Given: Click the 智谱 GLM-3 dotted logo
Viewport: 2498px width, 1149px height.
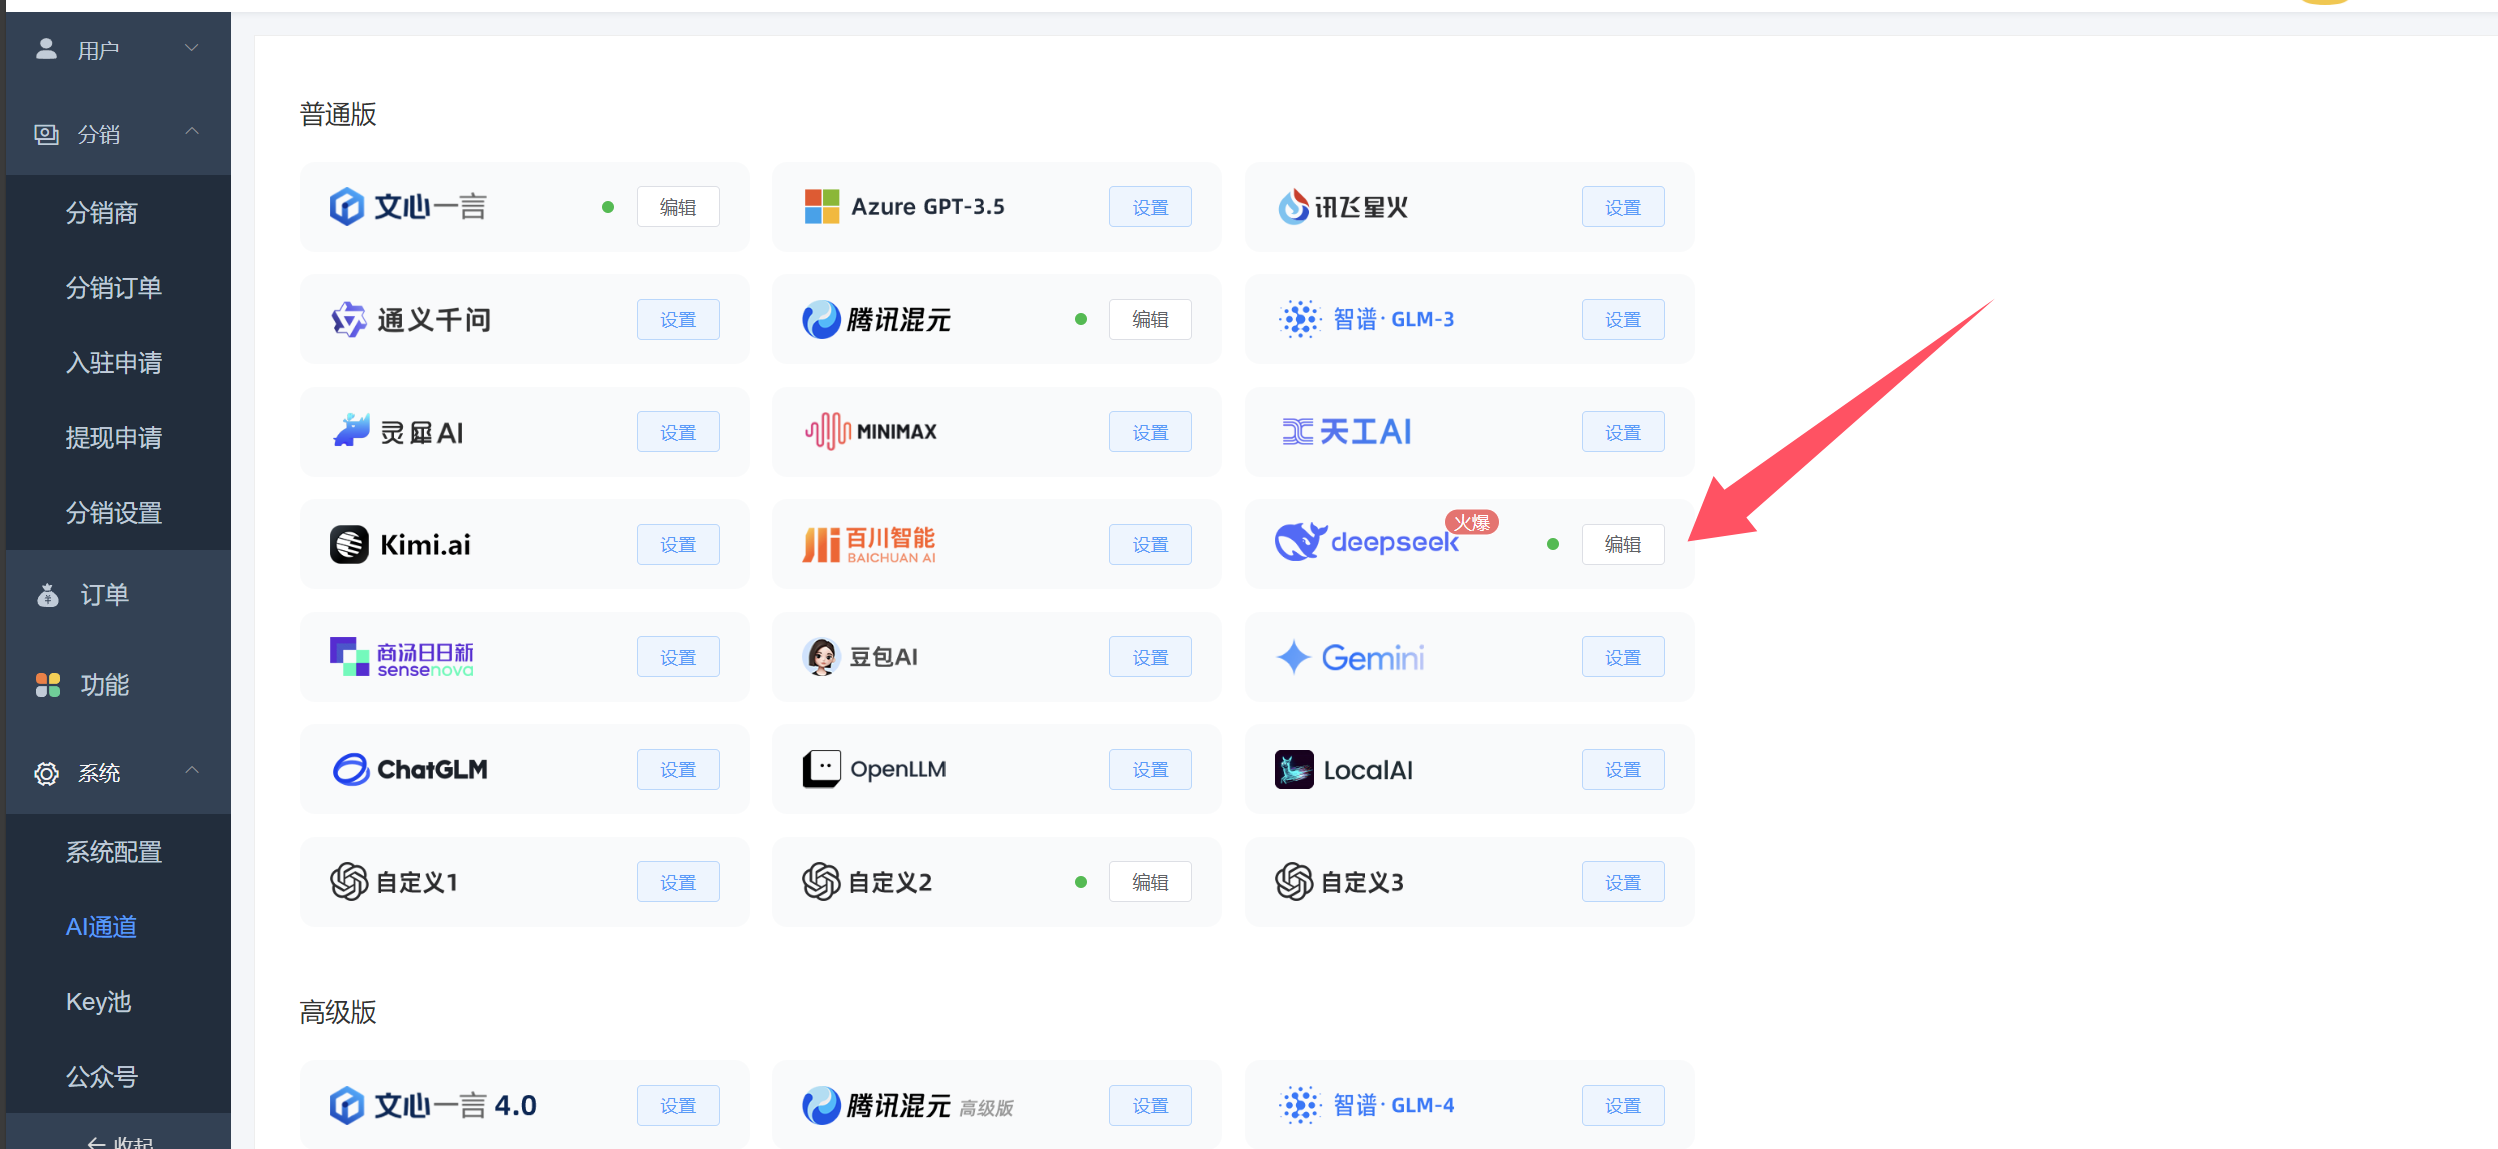Looking at the screenshot, I should coord(1300,320).
